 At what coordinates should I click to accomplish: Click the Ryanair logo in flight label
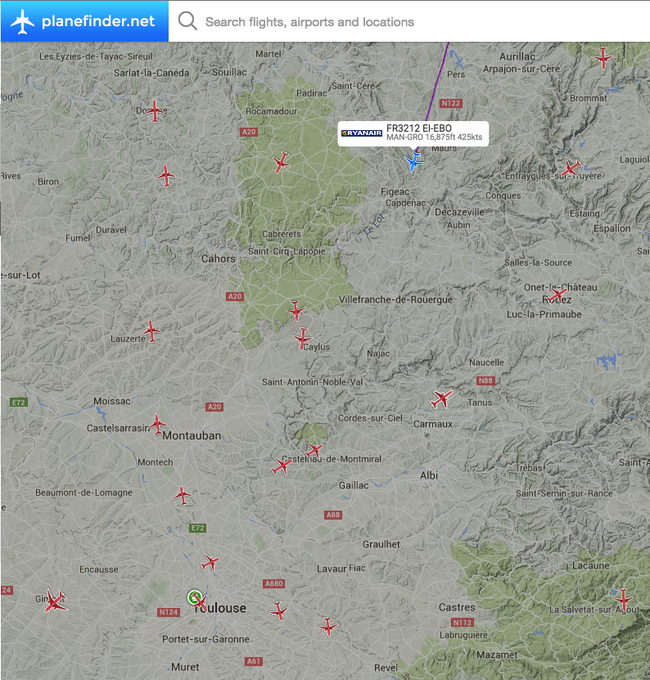pyautogui.click(x=362, y=133)
